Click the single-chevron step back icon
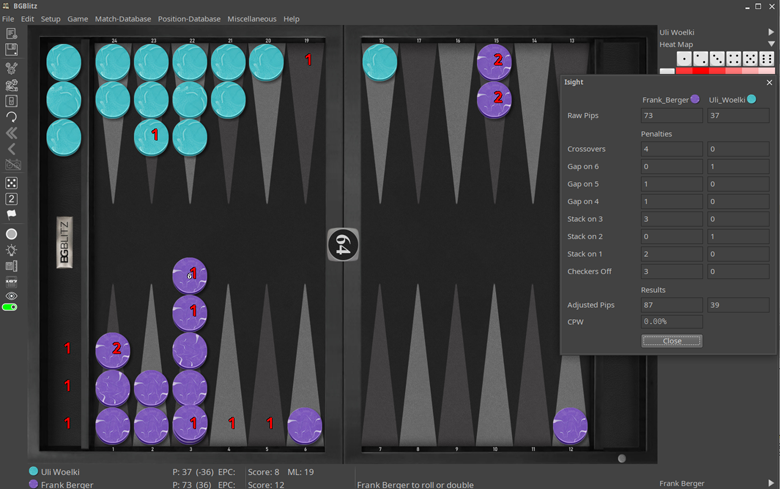 (11, 149)
